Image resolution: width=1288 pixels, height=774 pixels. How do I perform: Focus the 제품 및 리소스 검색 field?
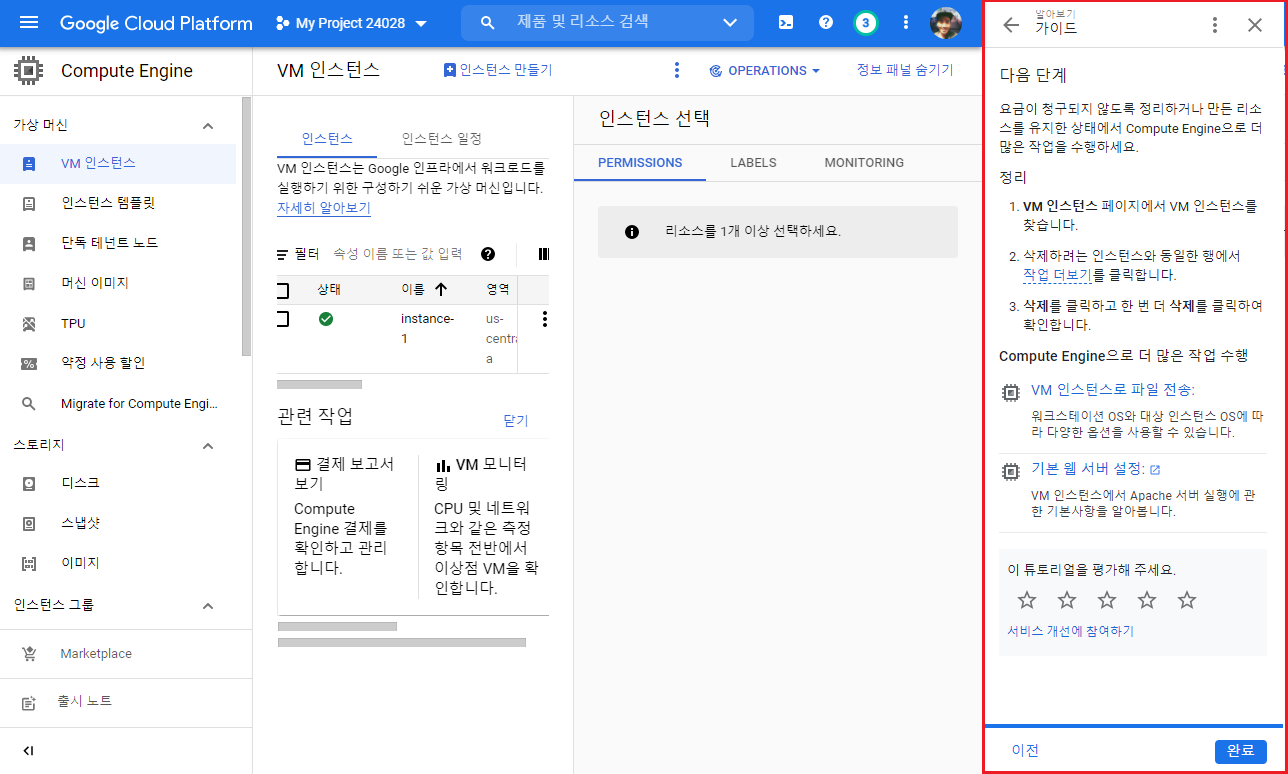(x=605, y=22)
